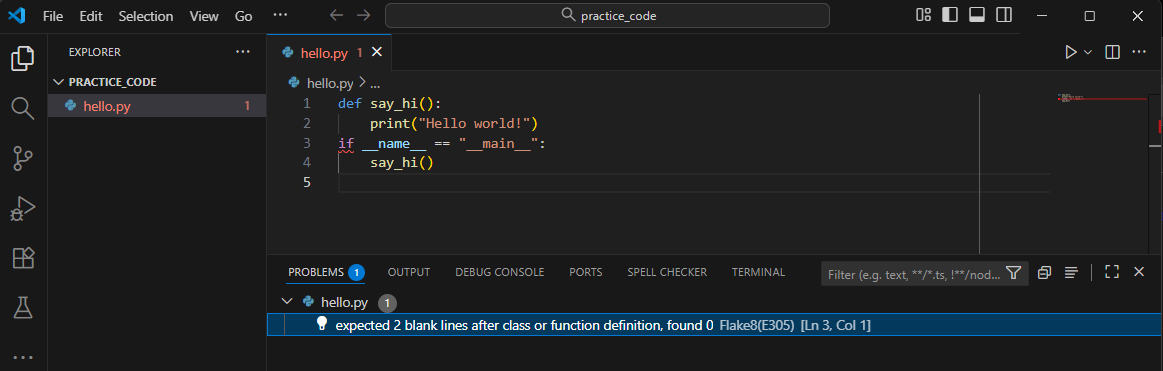The height and width of the screenshot is (371, 1163).
Task: Click the Flake8(E305) code label
Action: point(757,325)
